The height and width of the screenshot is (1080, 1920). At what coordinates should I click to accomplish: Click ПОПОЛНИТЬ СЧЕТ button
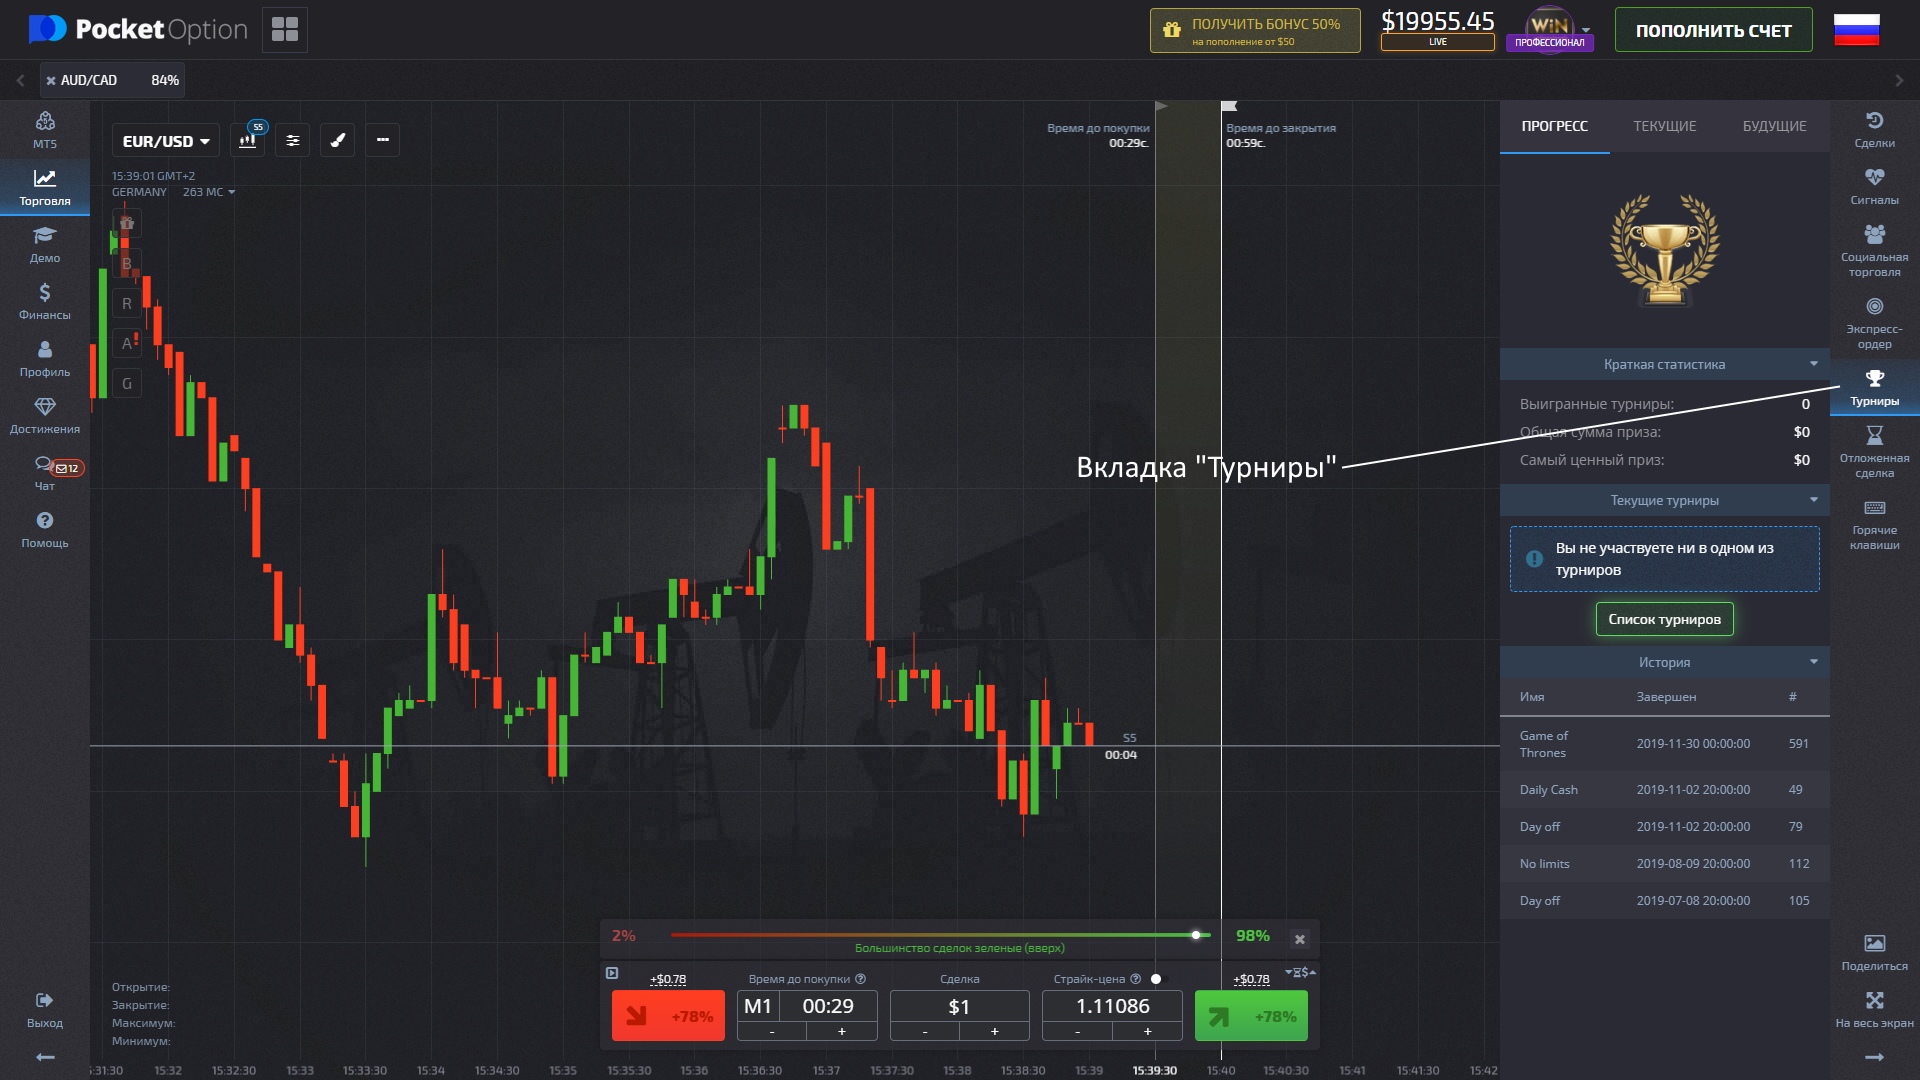tap(1713, 30)
